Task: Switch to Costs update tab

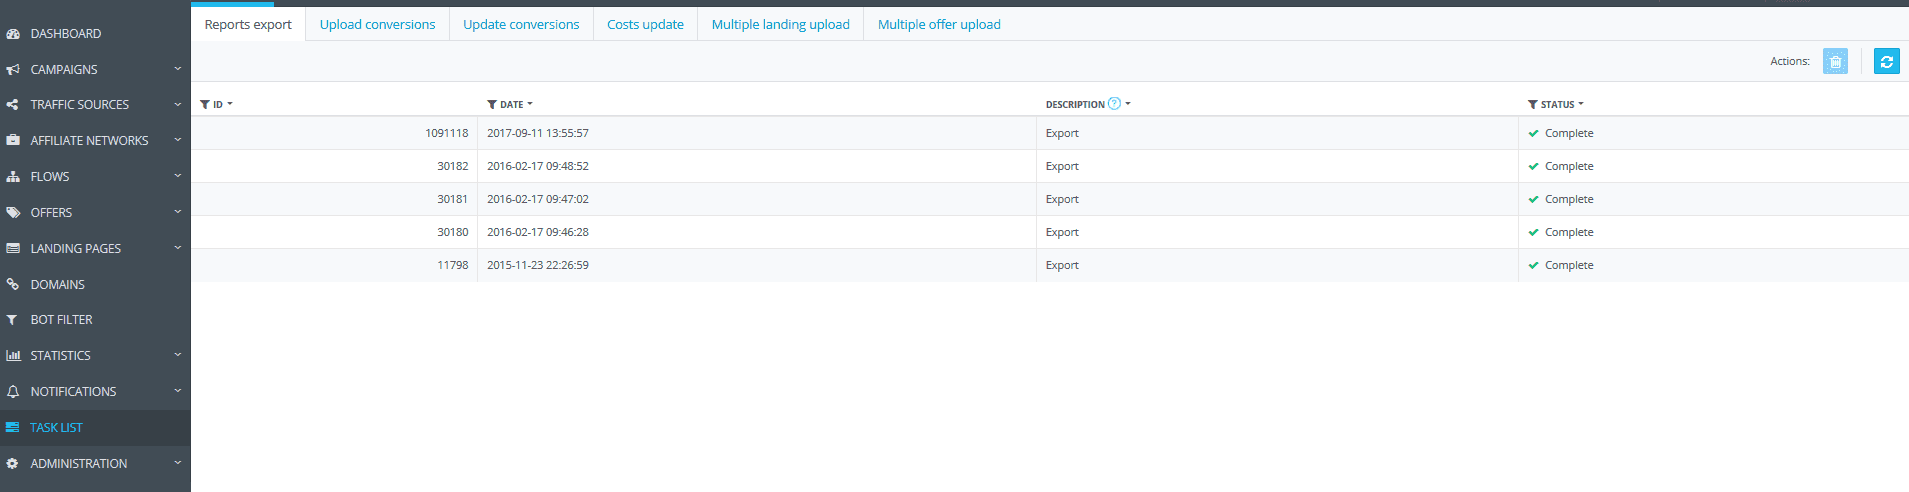Action: pyautogui.click(x=645, y=24)
